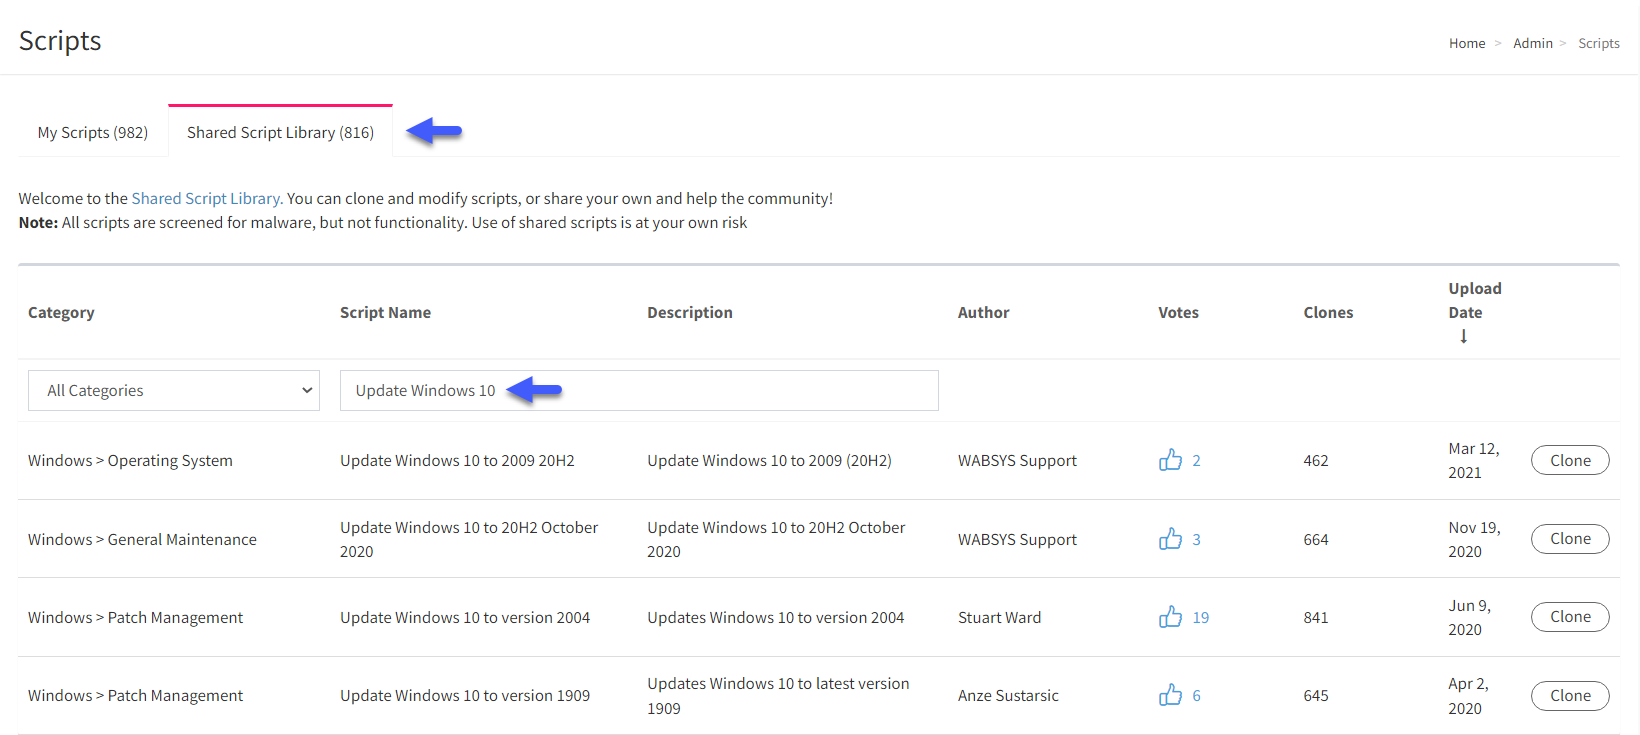Image resolution: width=1640 pixels, height=735 pixels.
Task: Click clone count 841
Action: (1316, 617)
